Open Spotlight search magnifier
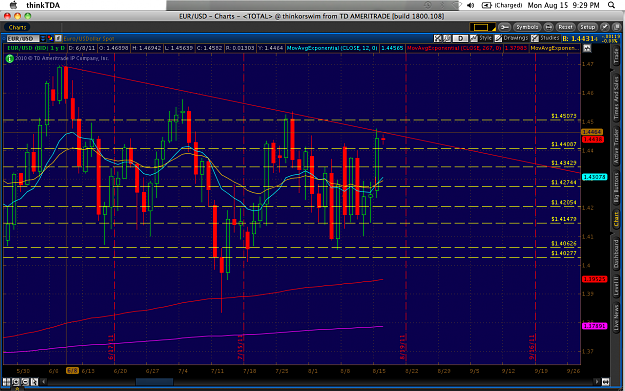Screen dimensions: 625x391 (611, 5)
